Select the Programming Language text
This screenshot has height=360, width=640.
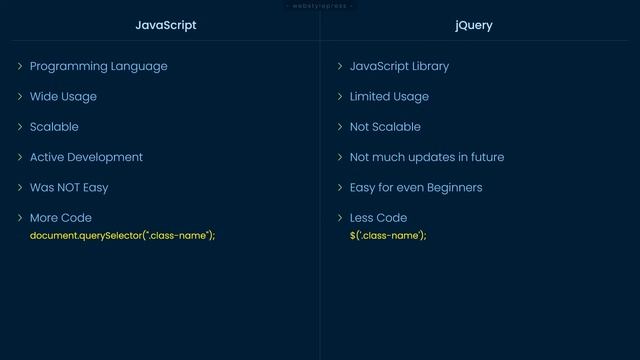click(98, 67)
